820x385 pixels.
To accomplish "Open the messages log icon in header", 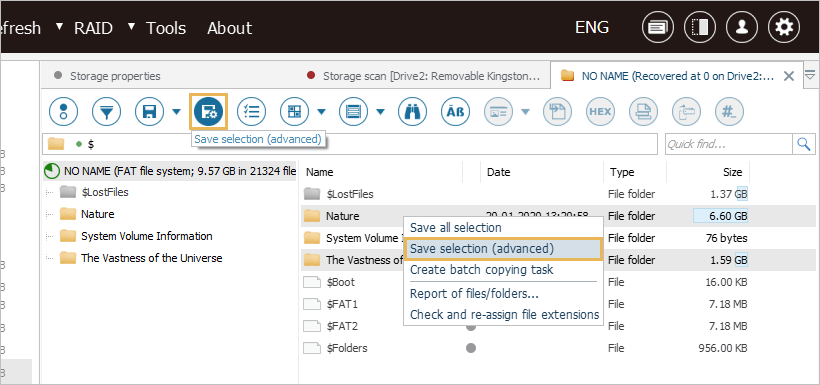I will (x=658, y=27).
